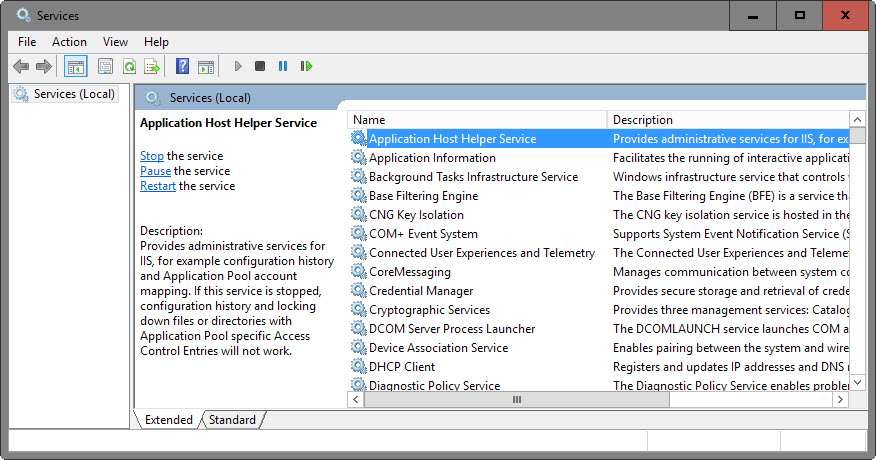Select the DHCP Client service name

point(402,367)
